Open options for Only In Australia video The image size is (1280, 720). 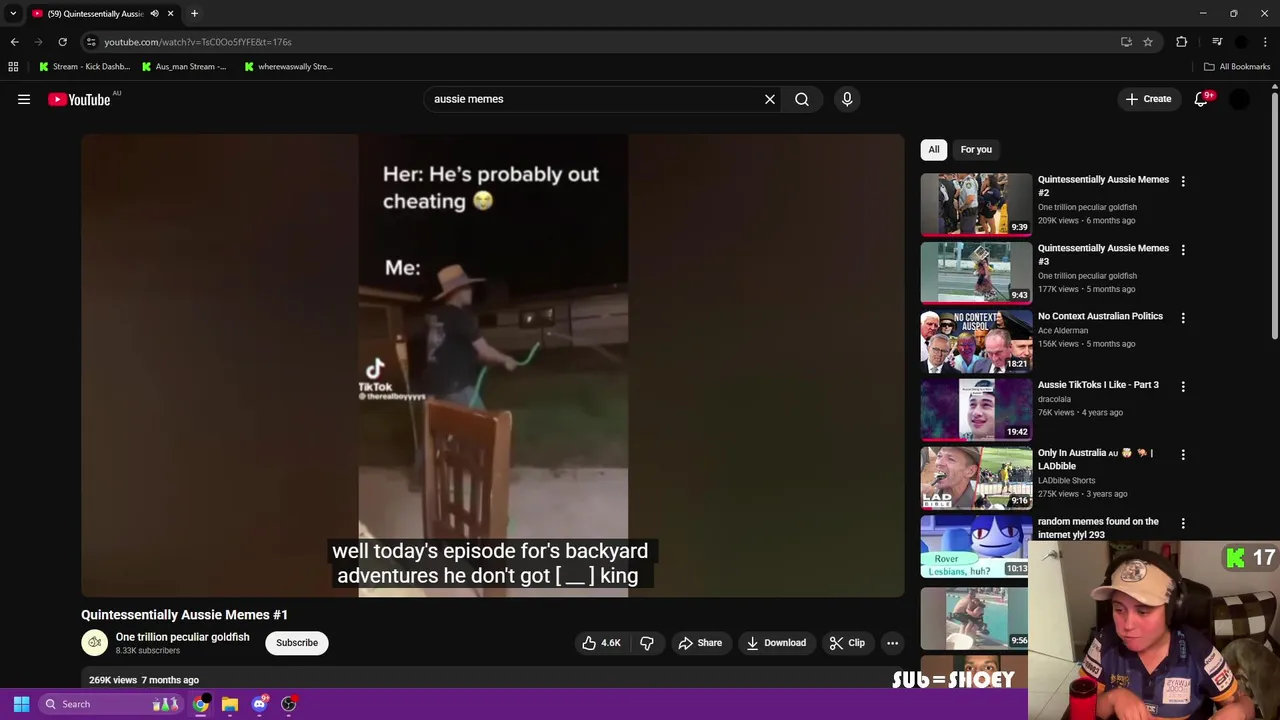point(1183,454)
